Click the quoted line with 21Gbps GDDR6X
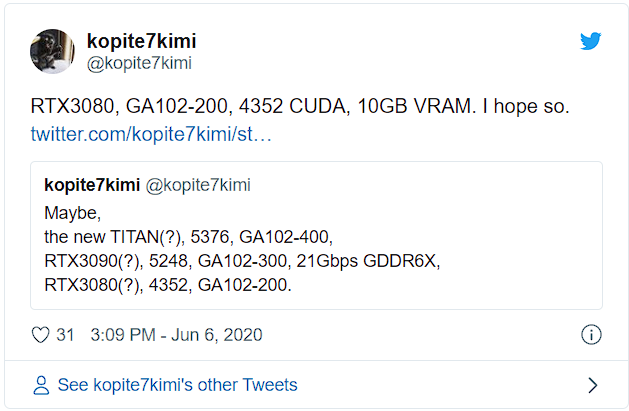This screenshot has height=411, width=629. coord(242,261)
